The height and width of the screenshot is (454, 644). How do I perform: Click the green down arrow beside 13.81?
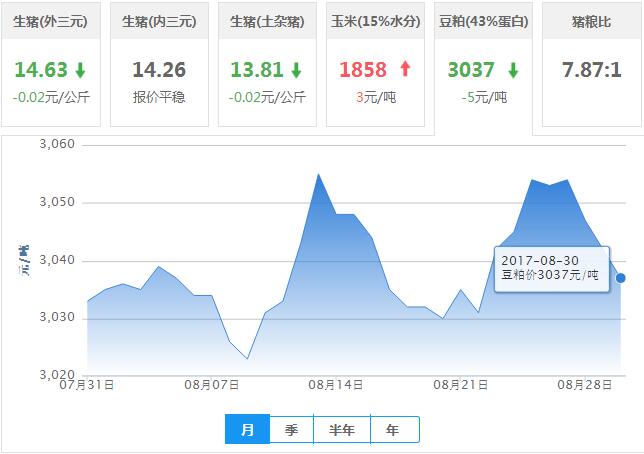tap(297, 70)
